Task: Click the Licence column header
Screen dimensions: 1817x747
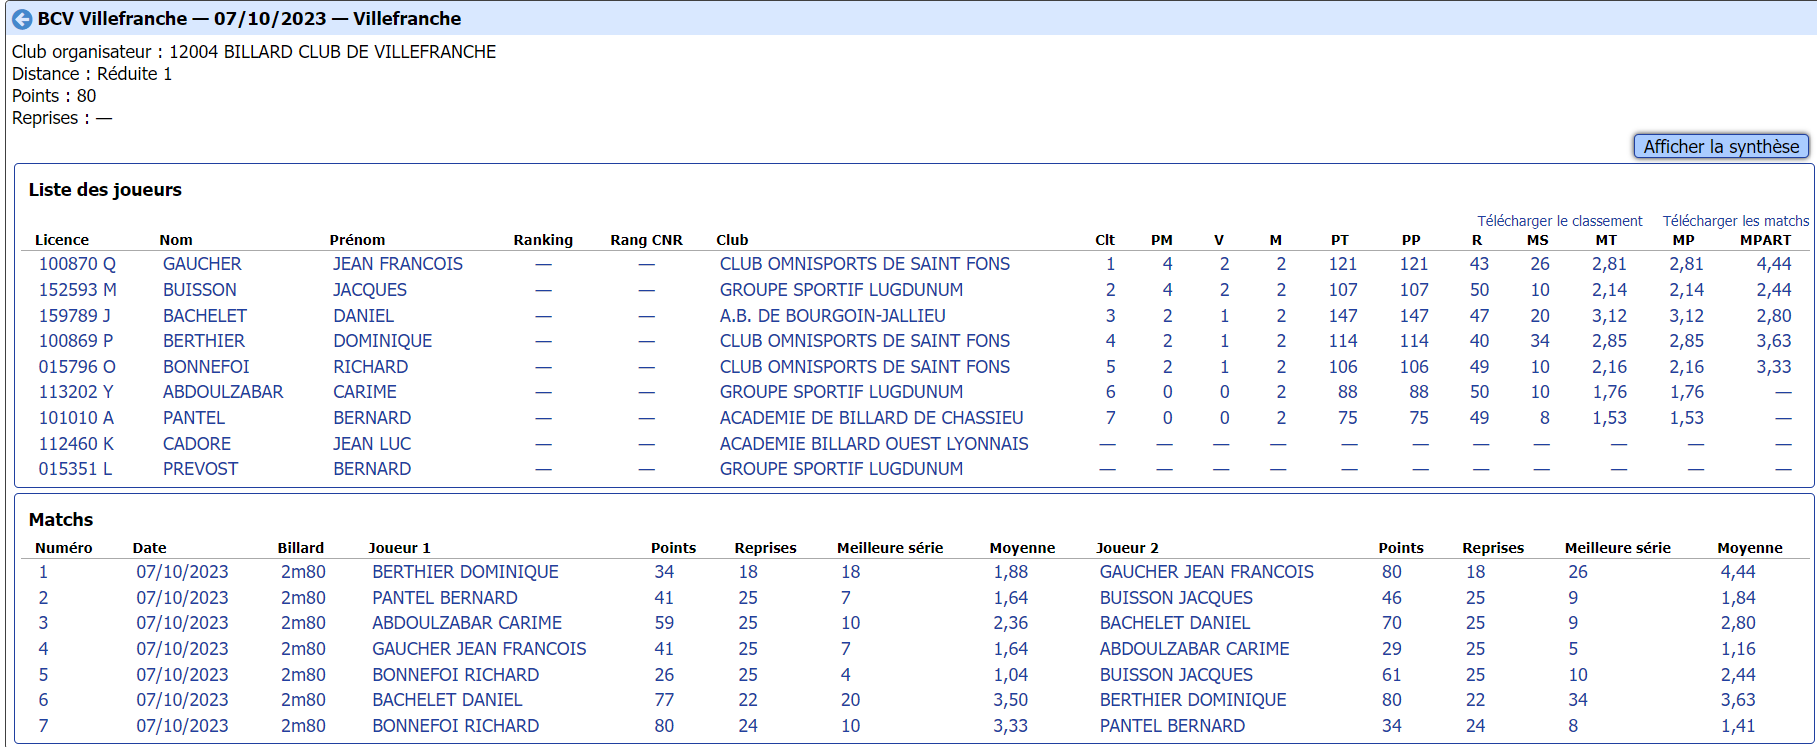Action: [62, 240]
